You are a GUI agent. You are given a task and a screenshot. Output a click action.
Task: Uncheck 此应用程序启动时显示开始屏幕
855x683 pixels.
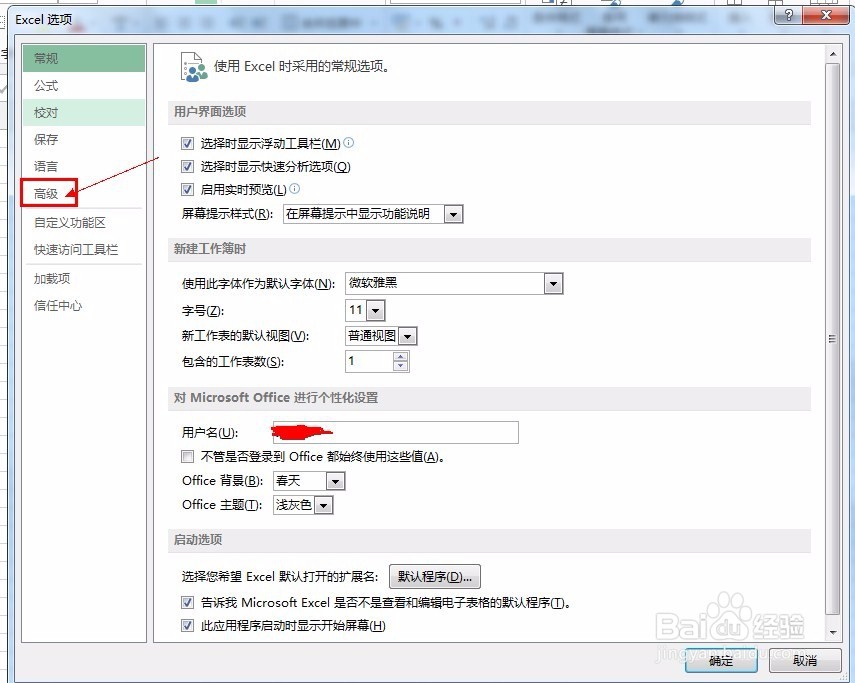tap(187, 625)
